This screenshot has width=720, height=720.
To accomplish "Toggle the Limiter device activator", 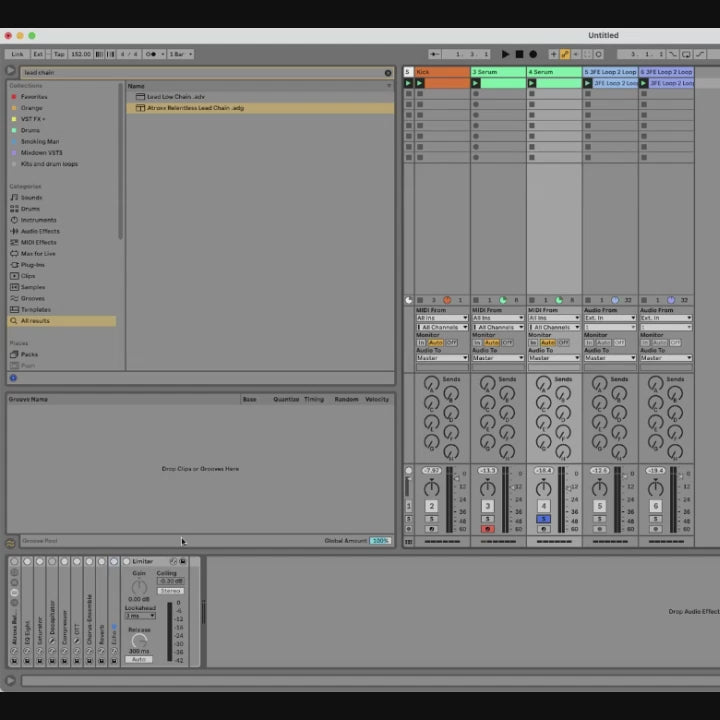I will tap(127, 561).
